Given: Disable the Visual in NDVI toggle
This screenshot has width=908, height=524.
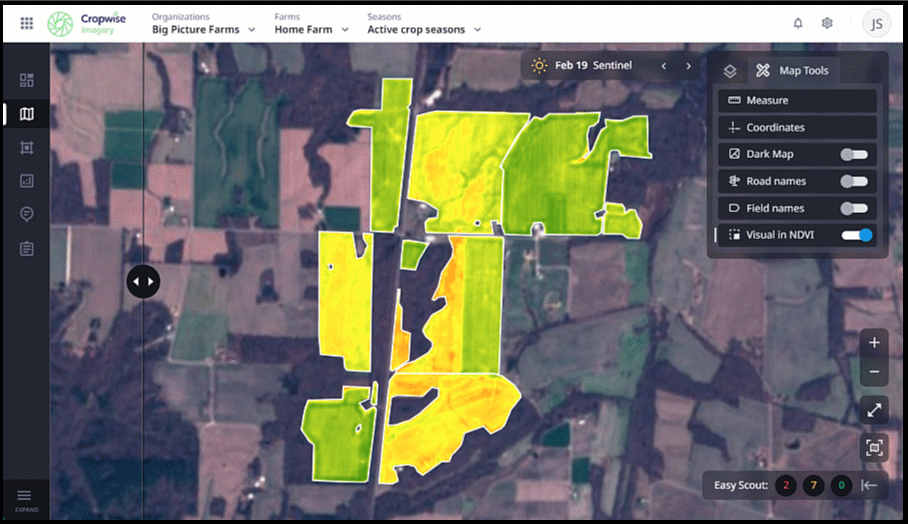Looking at the screenshot, I should (x=857, y=236).
